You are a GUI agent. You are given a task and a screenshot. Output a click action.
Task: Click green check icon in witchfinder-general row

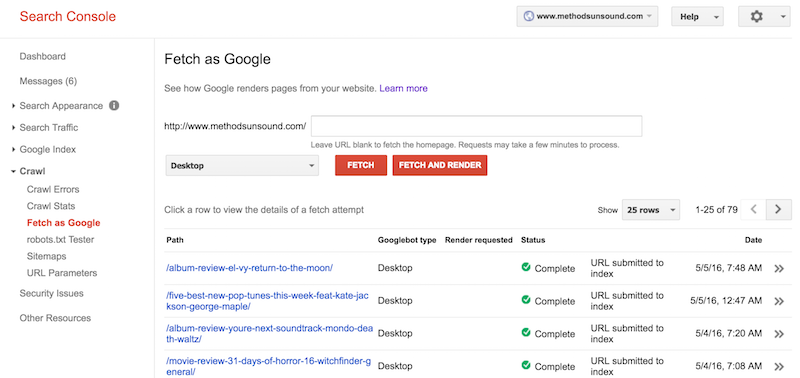point(526,365)
